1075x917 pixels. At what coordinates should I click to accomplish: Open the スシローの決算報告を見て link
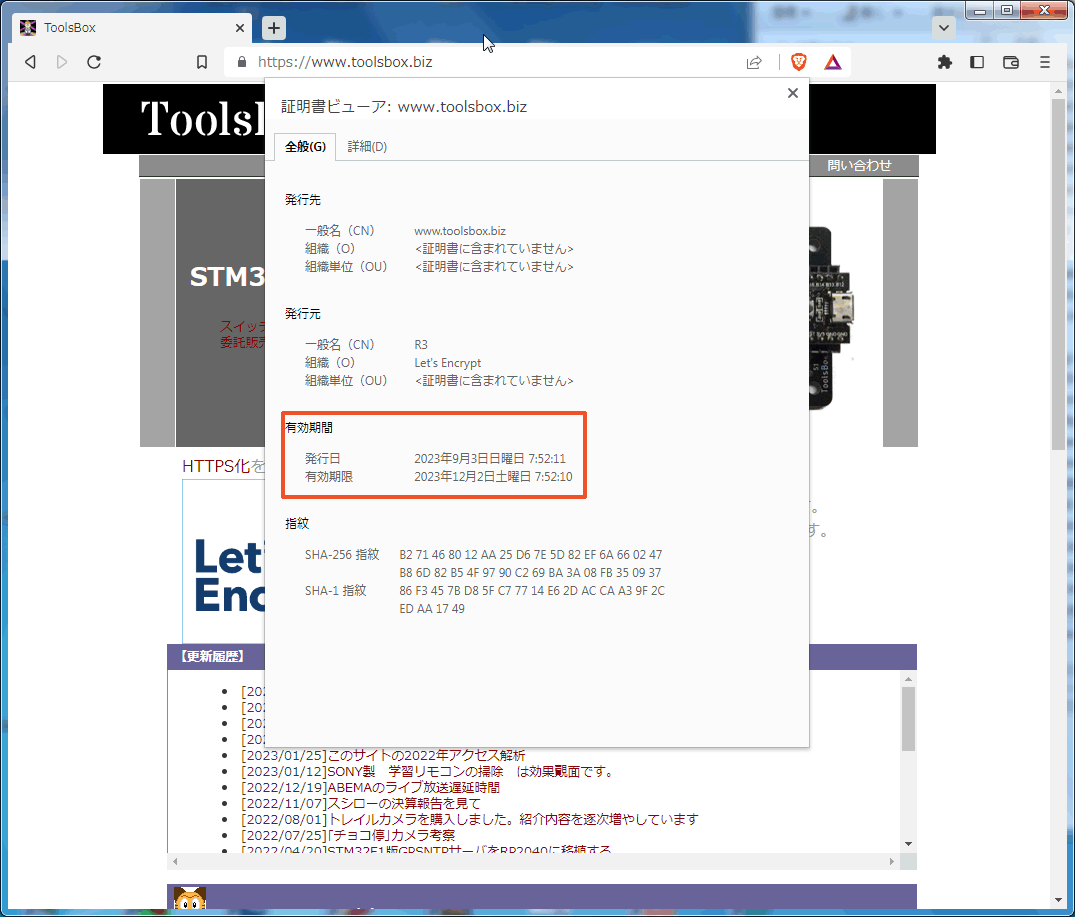coord(404,803)
